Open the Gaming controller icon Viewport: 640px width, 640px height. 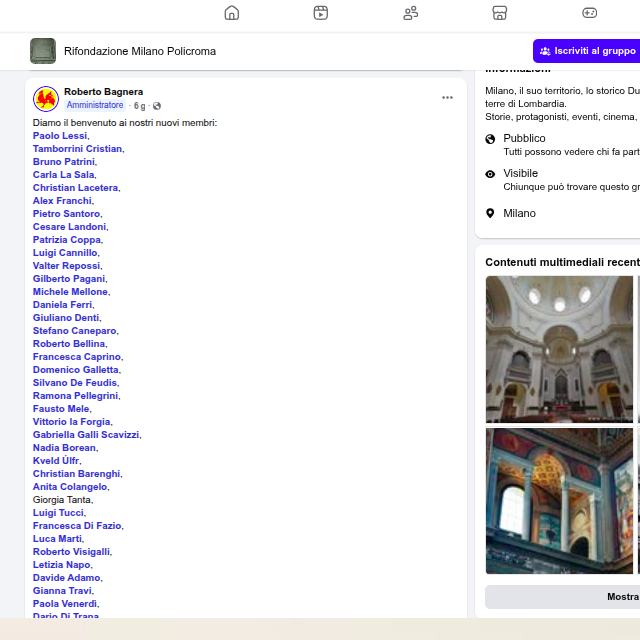(589, 13)
